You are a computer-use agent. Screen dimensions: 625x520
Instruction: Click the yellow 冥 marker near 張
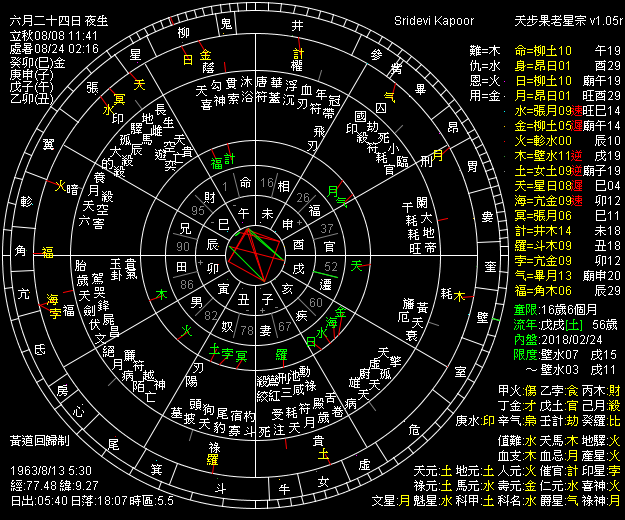click(120, 98)
